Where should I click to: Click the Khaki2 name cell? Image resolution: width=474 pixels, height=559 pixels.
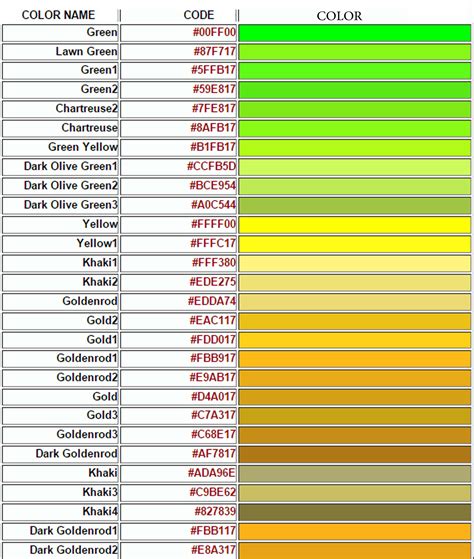[x=60, y=283]
